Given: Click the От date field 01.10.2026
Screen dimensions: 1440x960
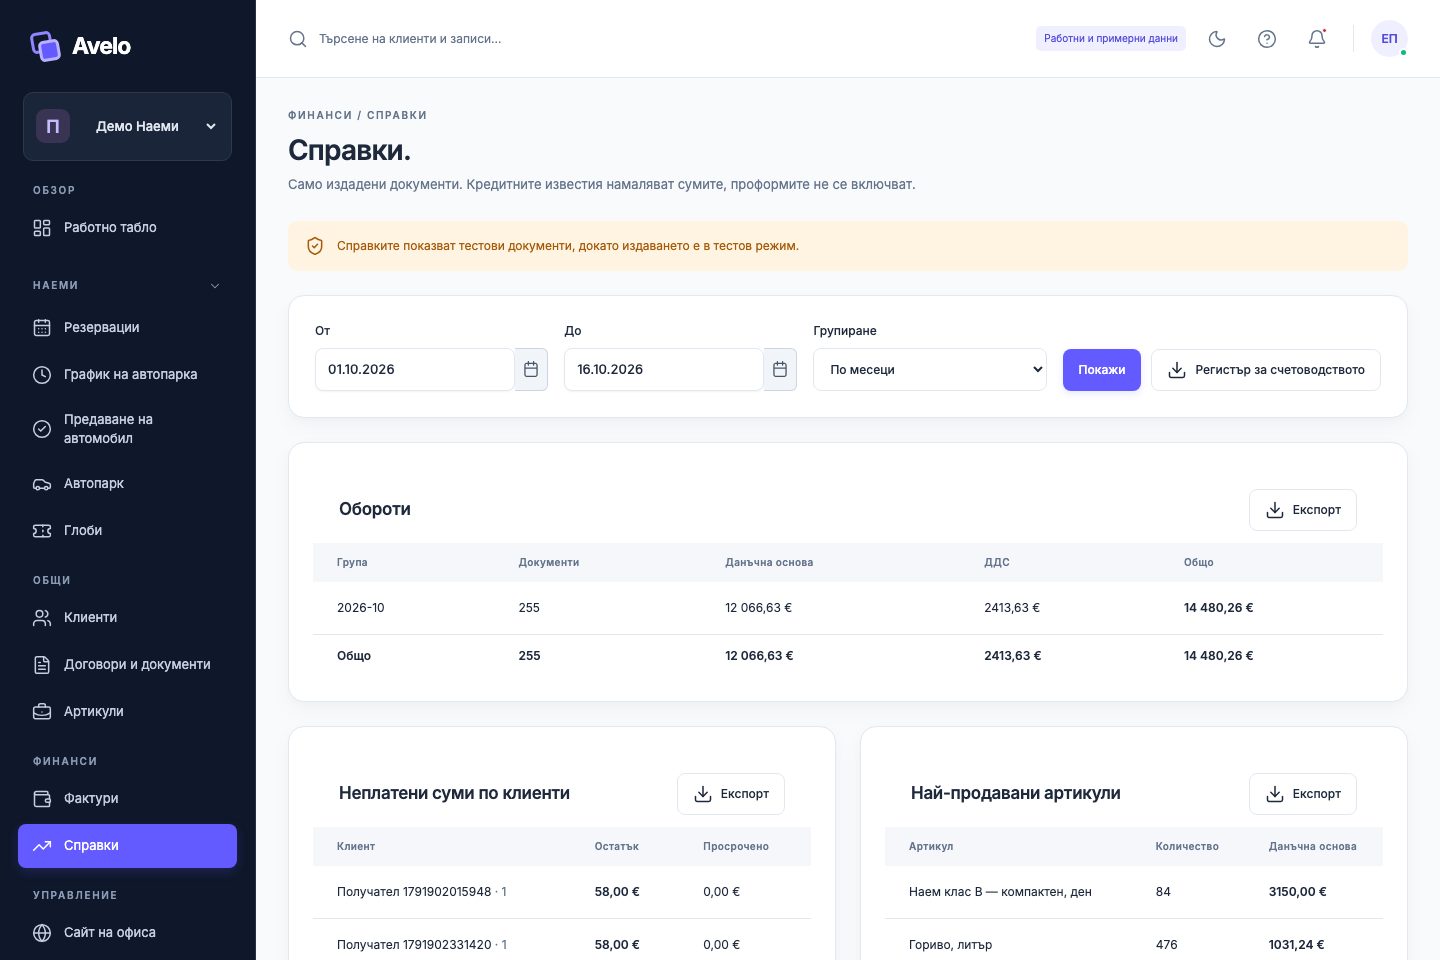Looking at the screenshot, I should click(x=415, y=370).
